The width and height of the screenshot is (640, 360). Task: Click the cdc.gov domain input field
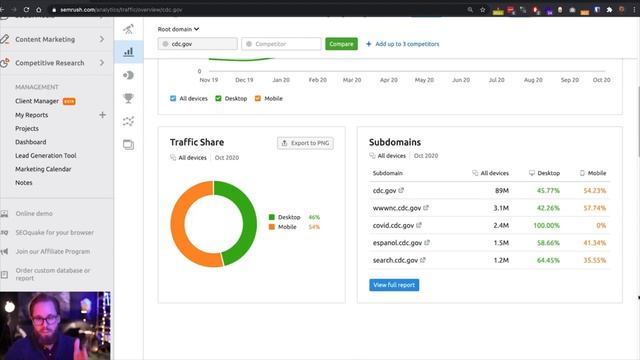198,44
